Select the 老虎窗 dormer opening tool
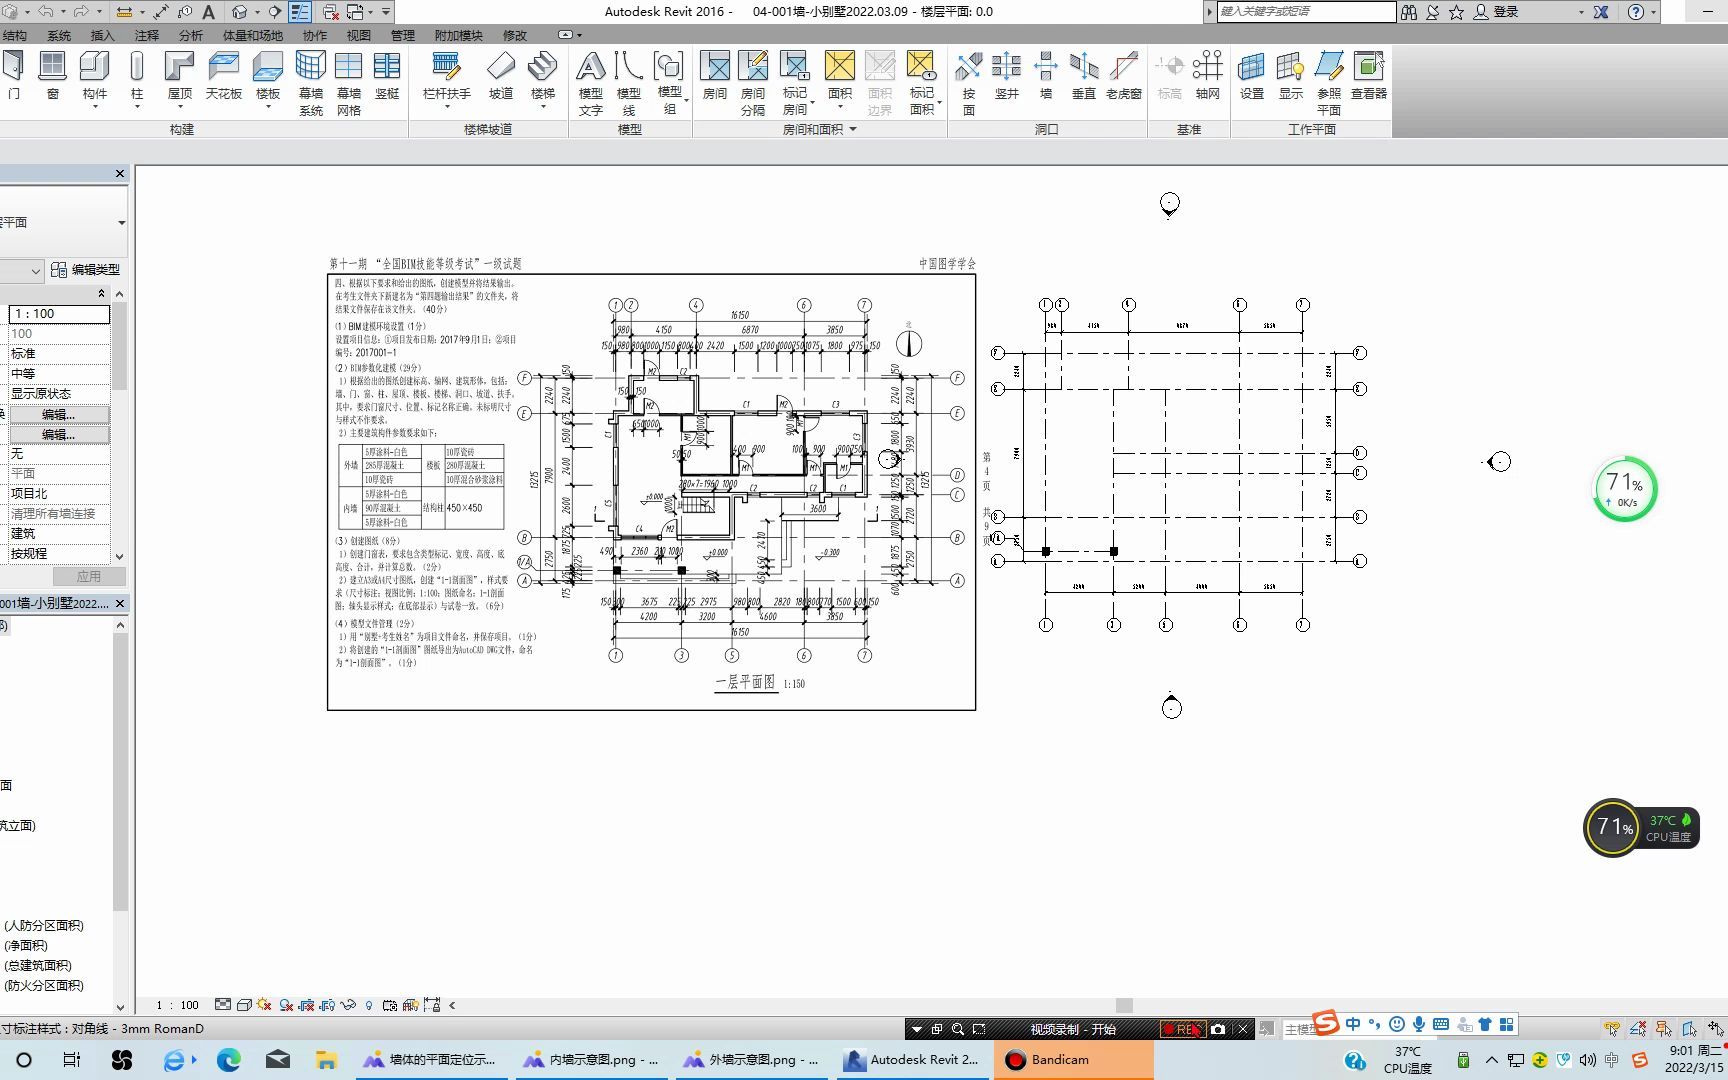Viewport: 1728px width, 1080px height. pyautogui.click(x=1124, y=76)
